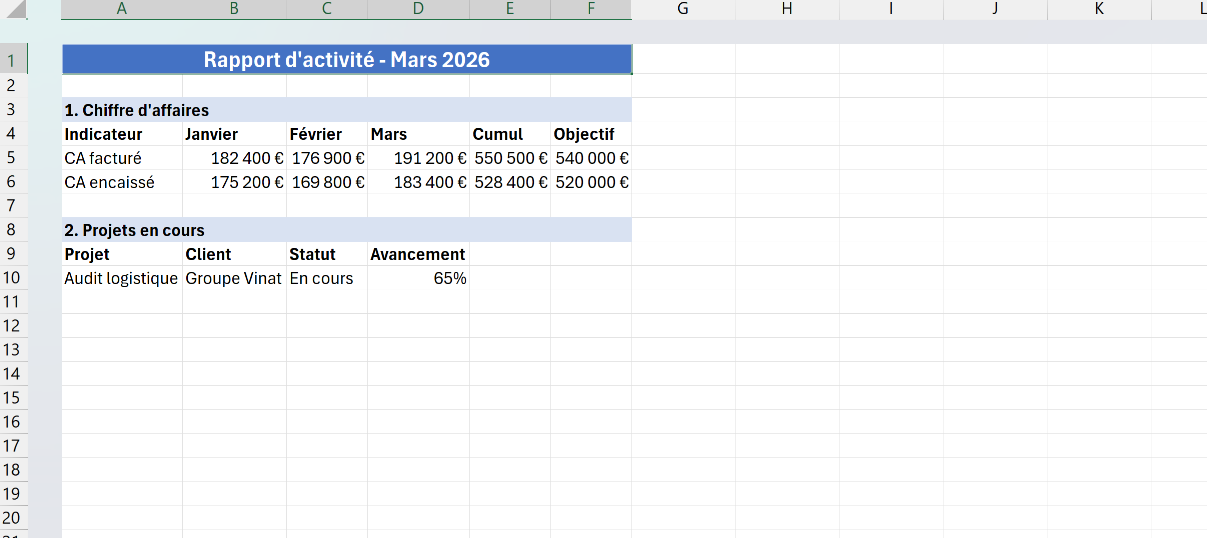
Task: Select column K via its header
Action: (x=1099, y=9)
